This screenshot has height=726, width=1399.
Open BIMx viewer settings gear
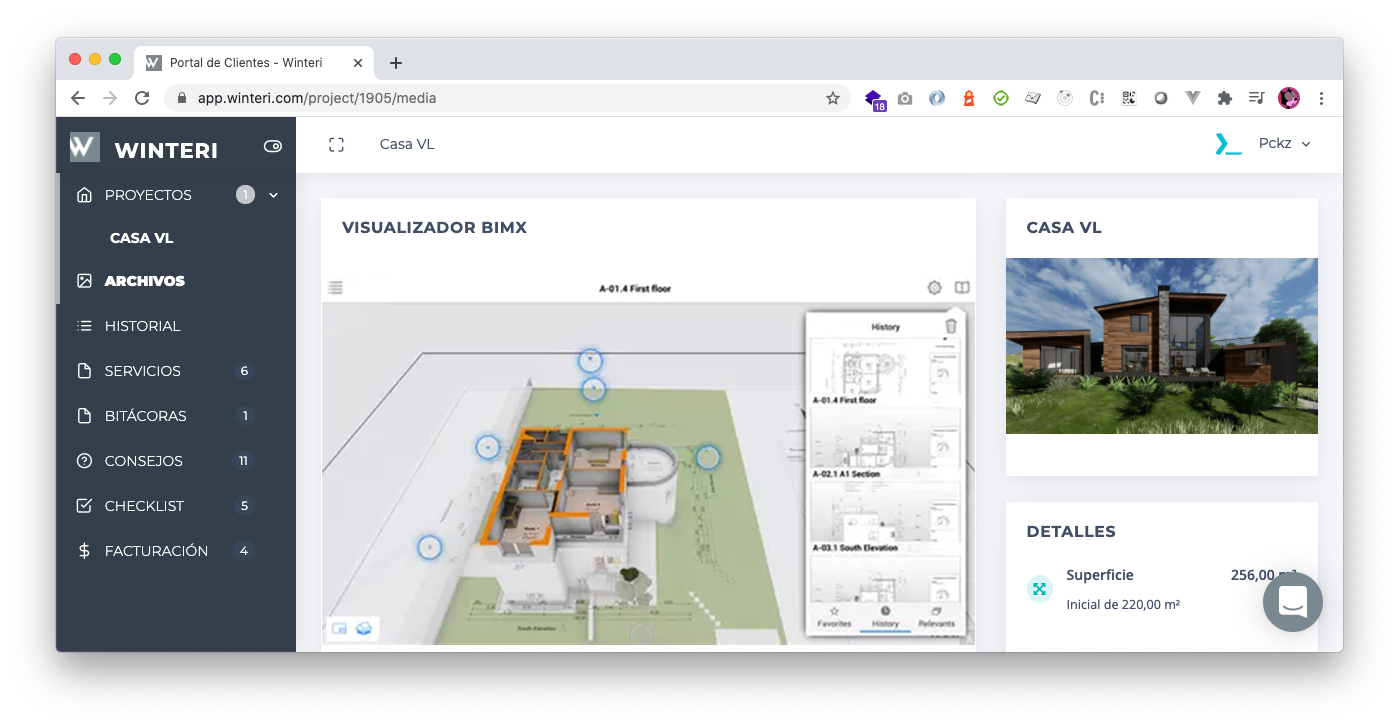pos(934,288)
